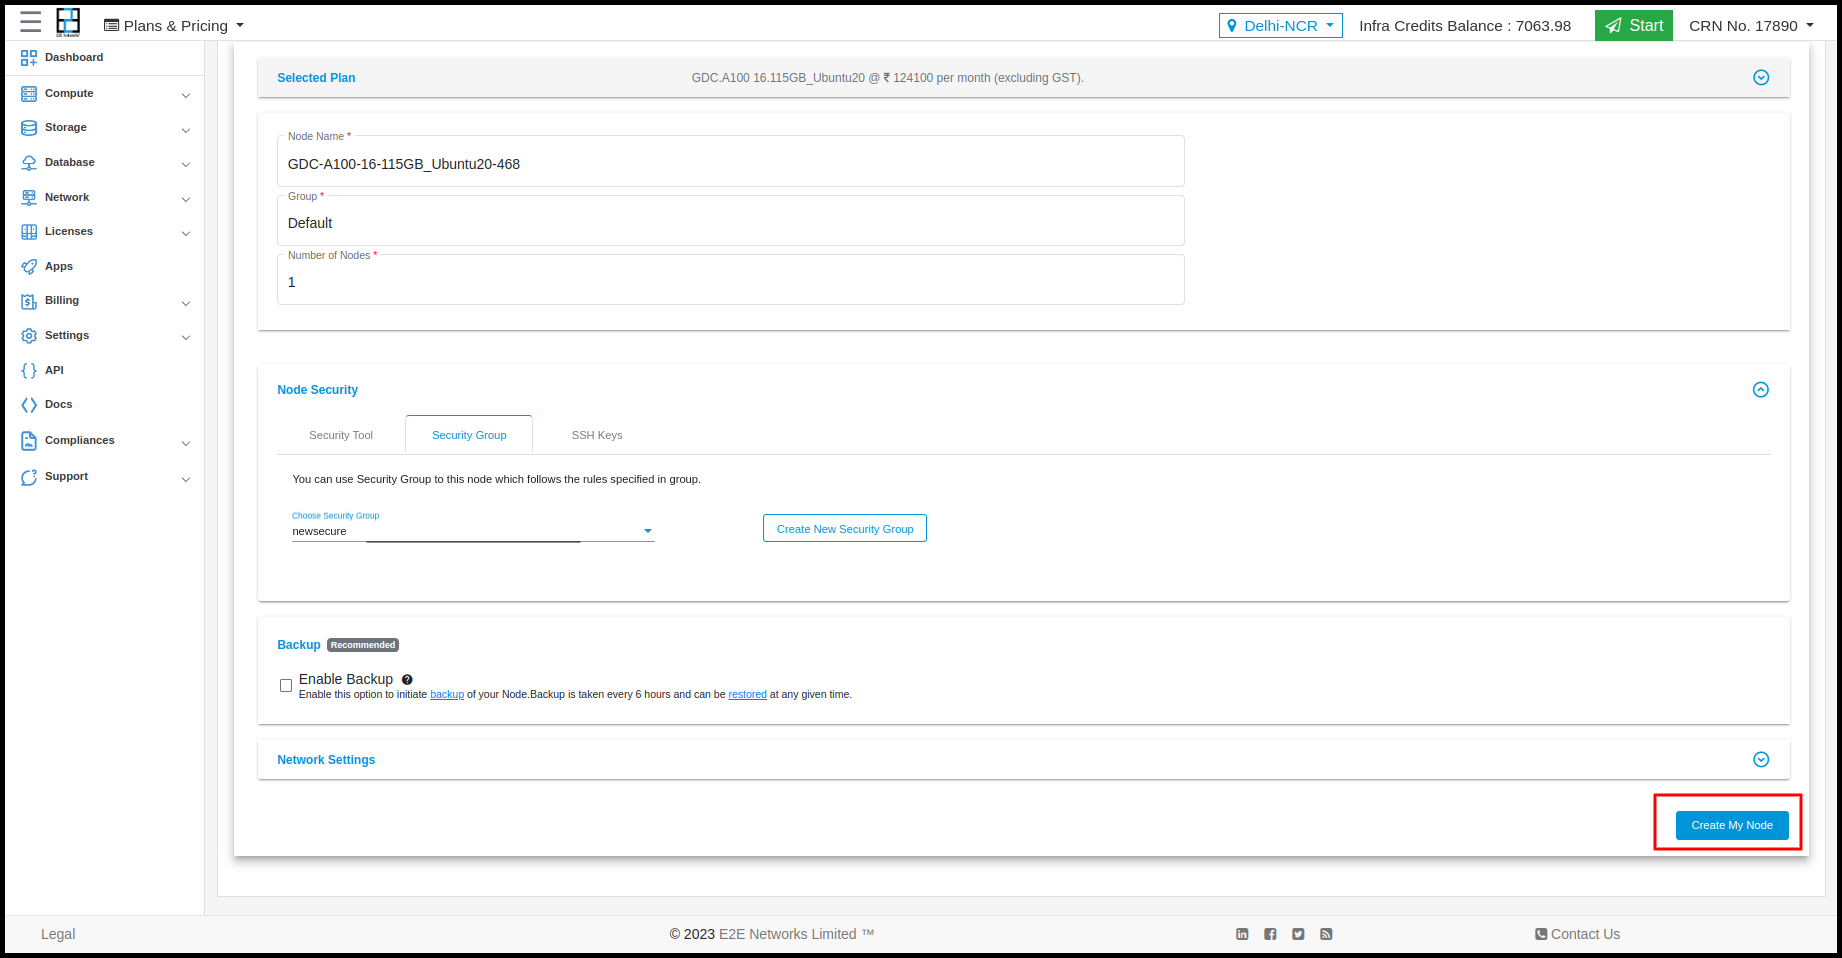Open the Delhi-NCR region dropdown
This screenshot has height=958, width=1842.
[1281, 26]
